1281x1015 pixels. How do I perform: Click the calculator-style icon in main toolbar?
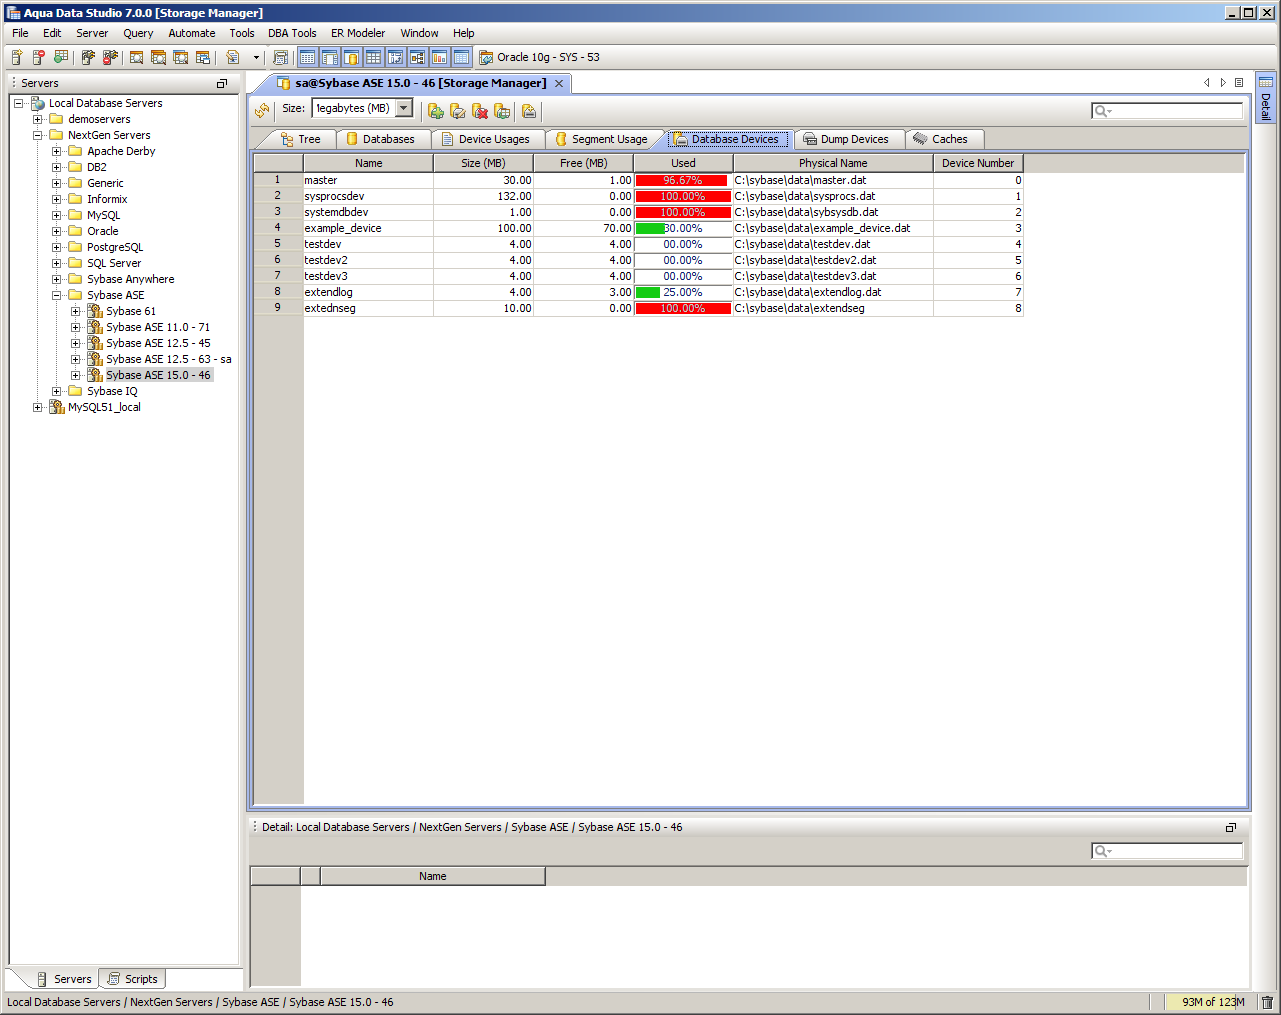coord(280,58)
